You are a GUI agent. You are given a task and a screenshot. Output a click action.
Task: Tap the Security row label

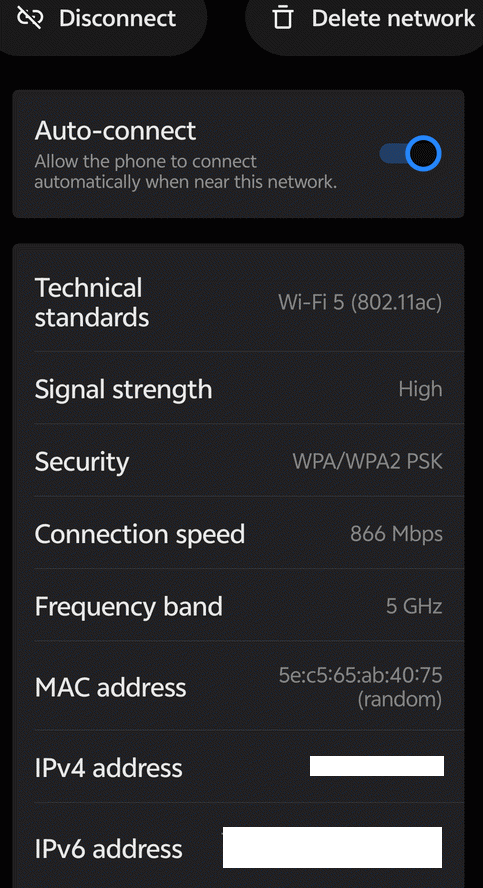(82, 462)
